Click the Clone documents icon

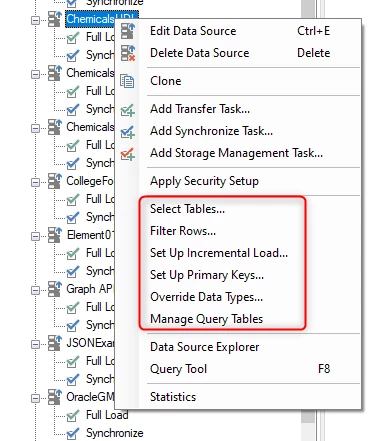click(127, 81)
